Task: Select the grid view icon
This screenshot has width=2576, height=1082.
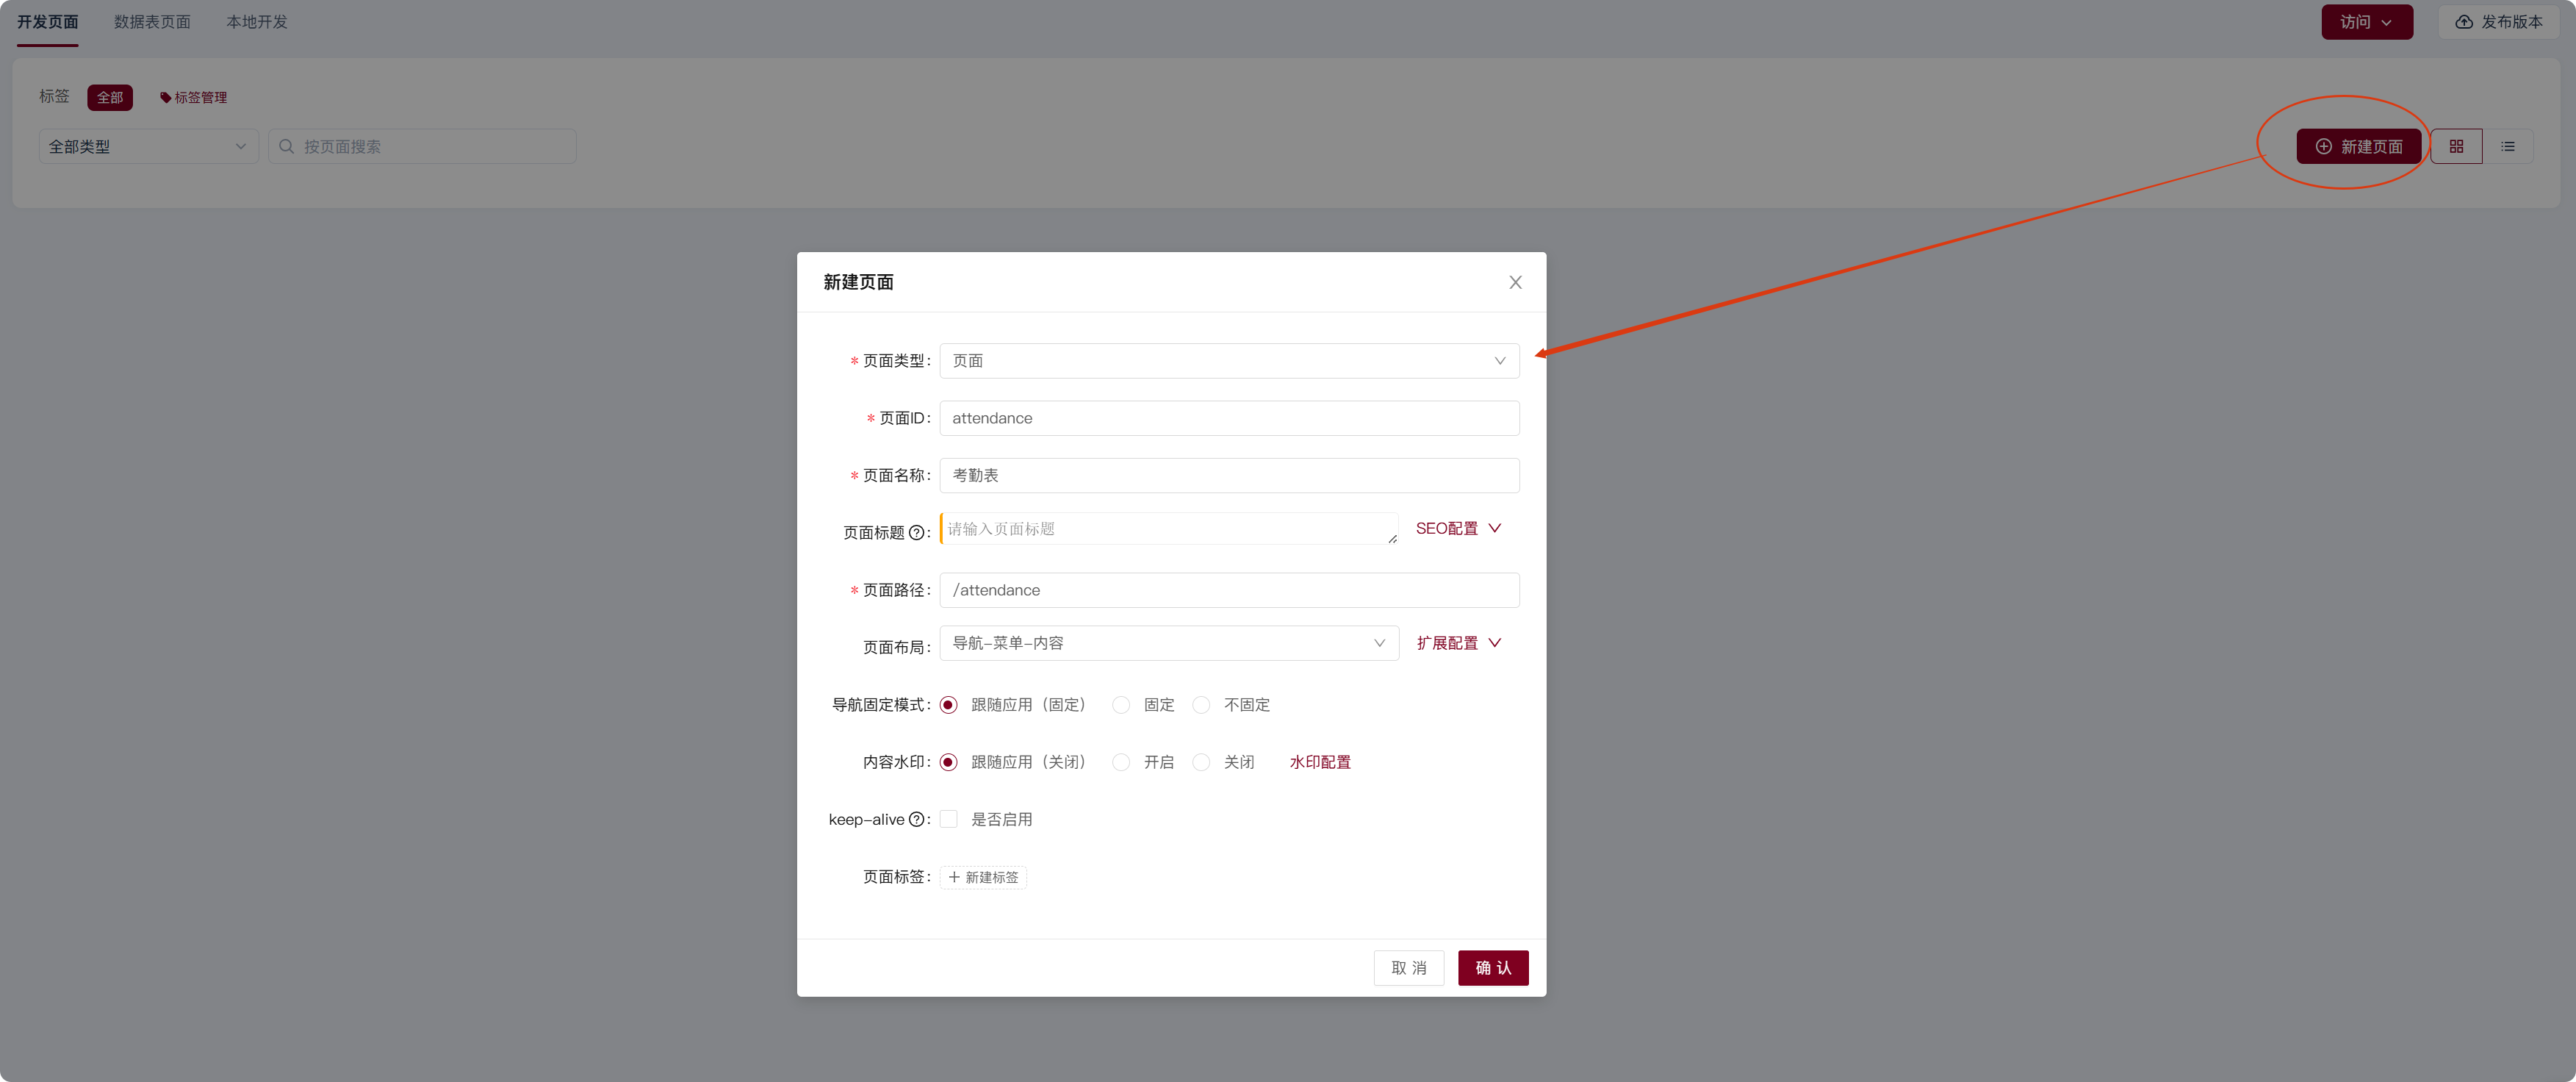Action: 2457,146
